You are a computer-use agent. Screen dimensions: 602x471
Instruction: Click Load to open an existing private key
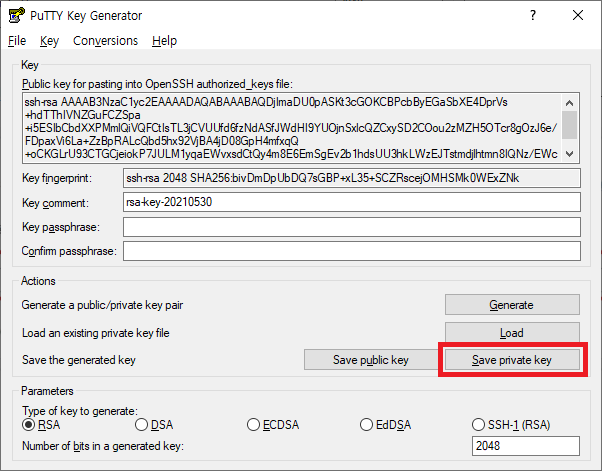point(512,332)
